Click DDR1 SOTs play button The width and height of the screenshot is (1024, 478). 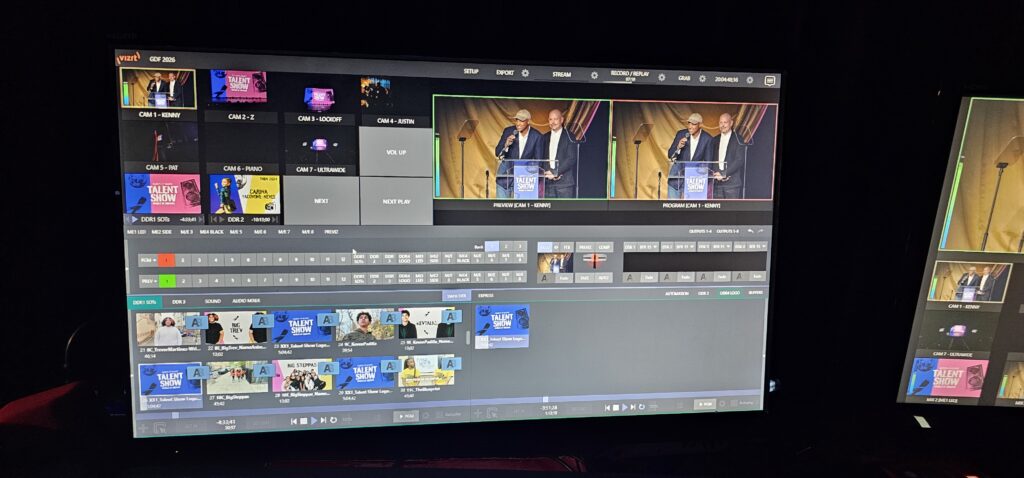point(314,421)
